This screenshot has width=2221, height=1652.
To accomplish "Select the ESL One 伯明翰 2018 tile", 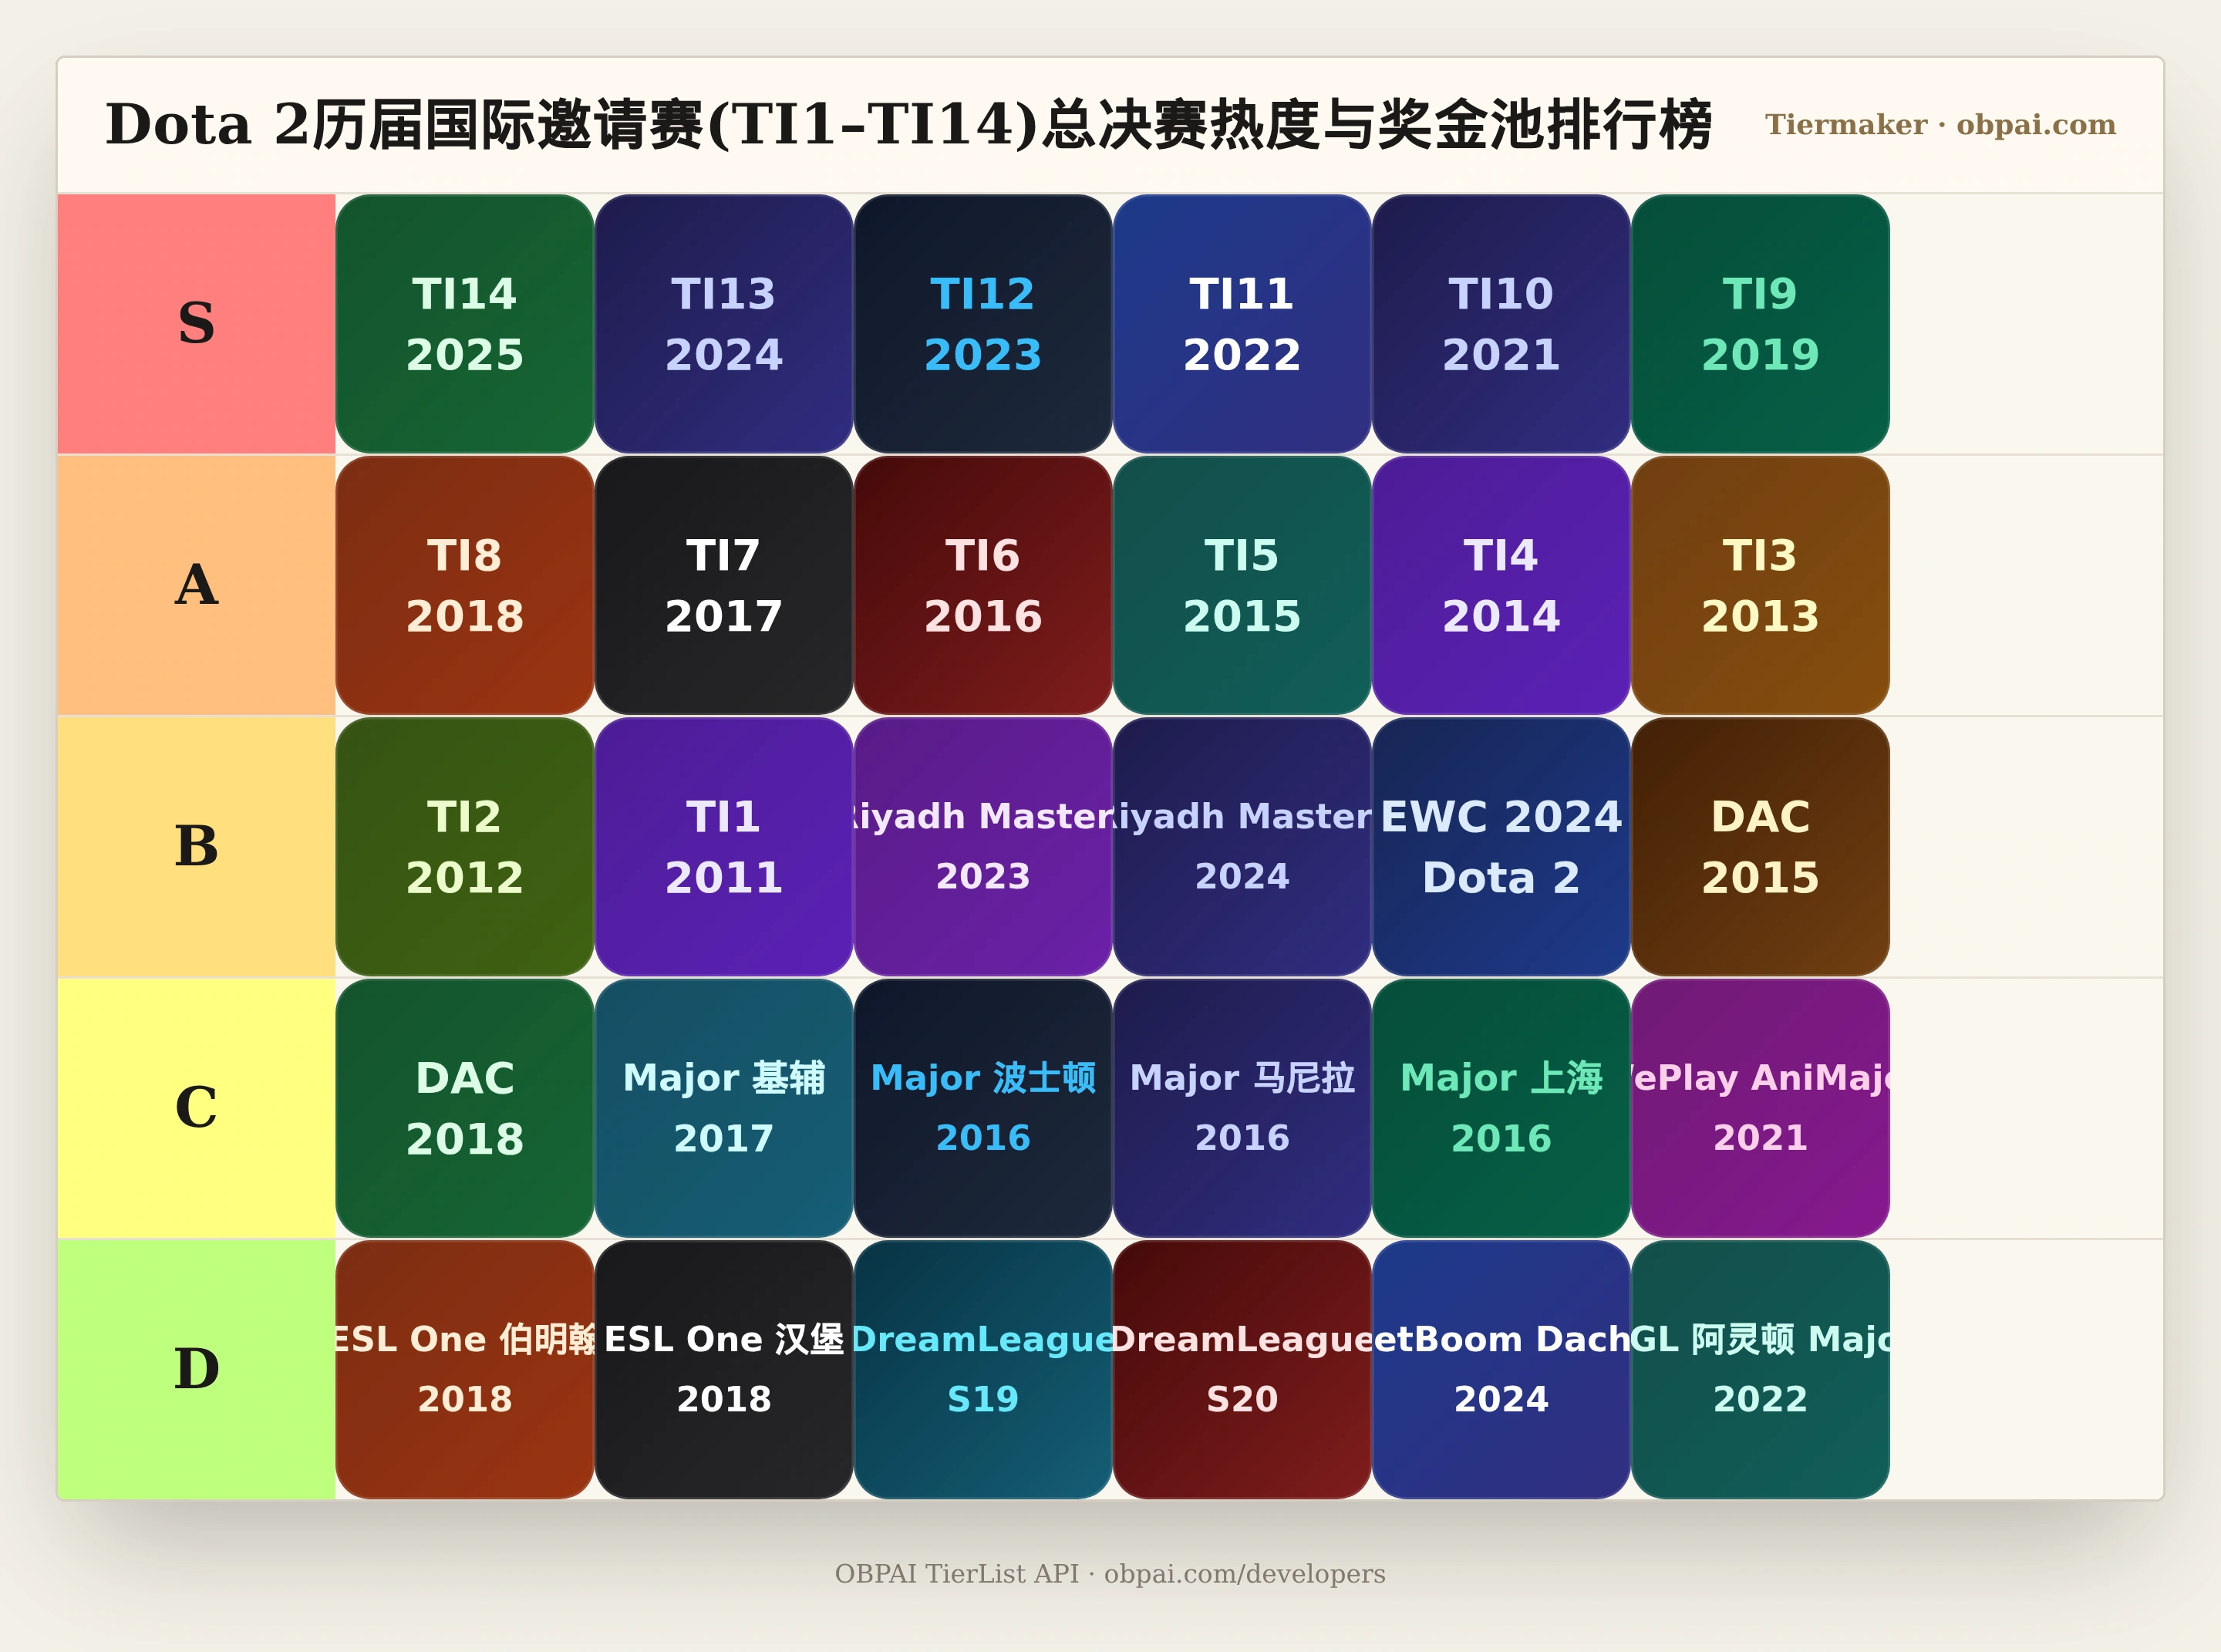I will click(465, 1369).
